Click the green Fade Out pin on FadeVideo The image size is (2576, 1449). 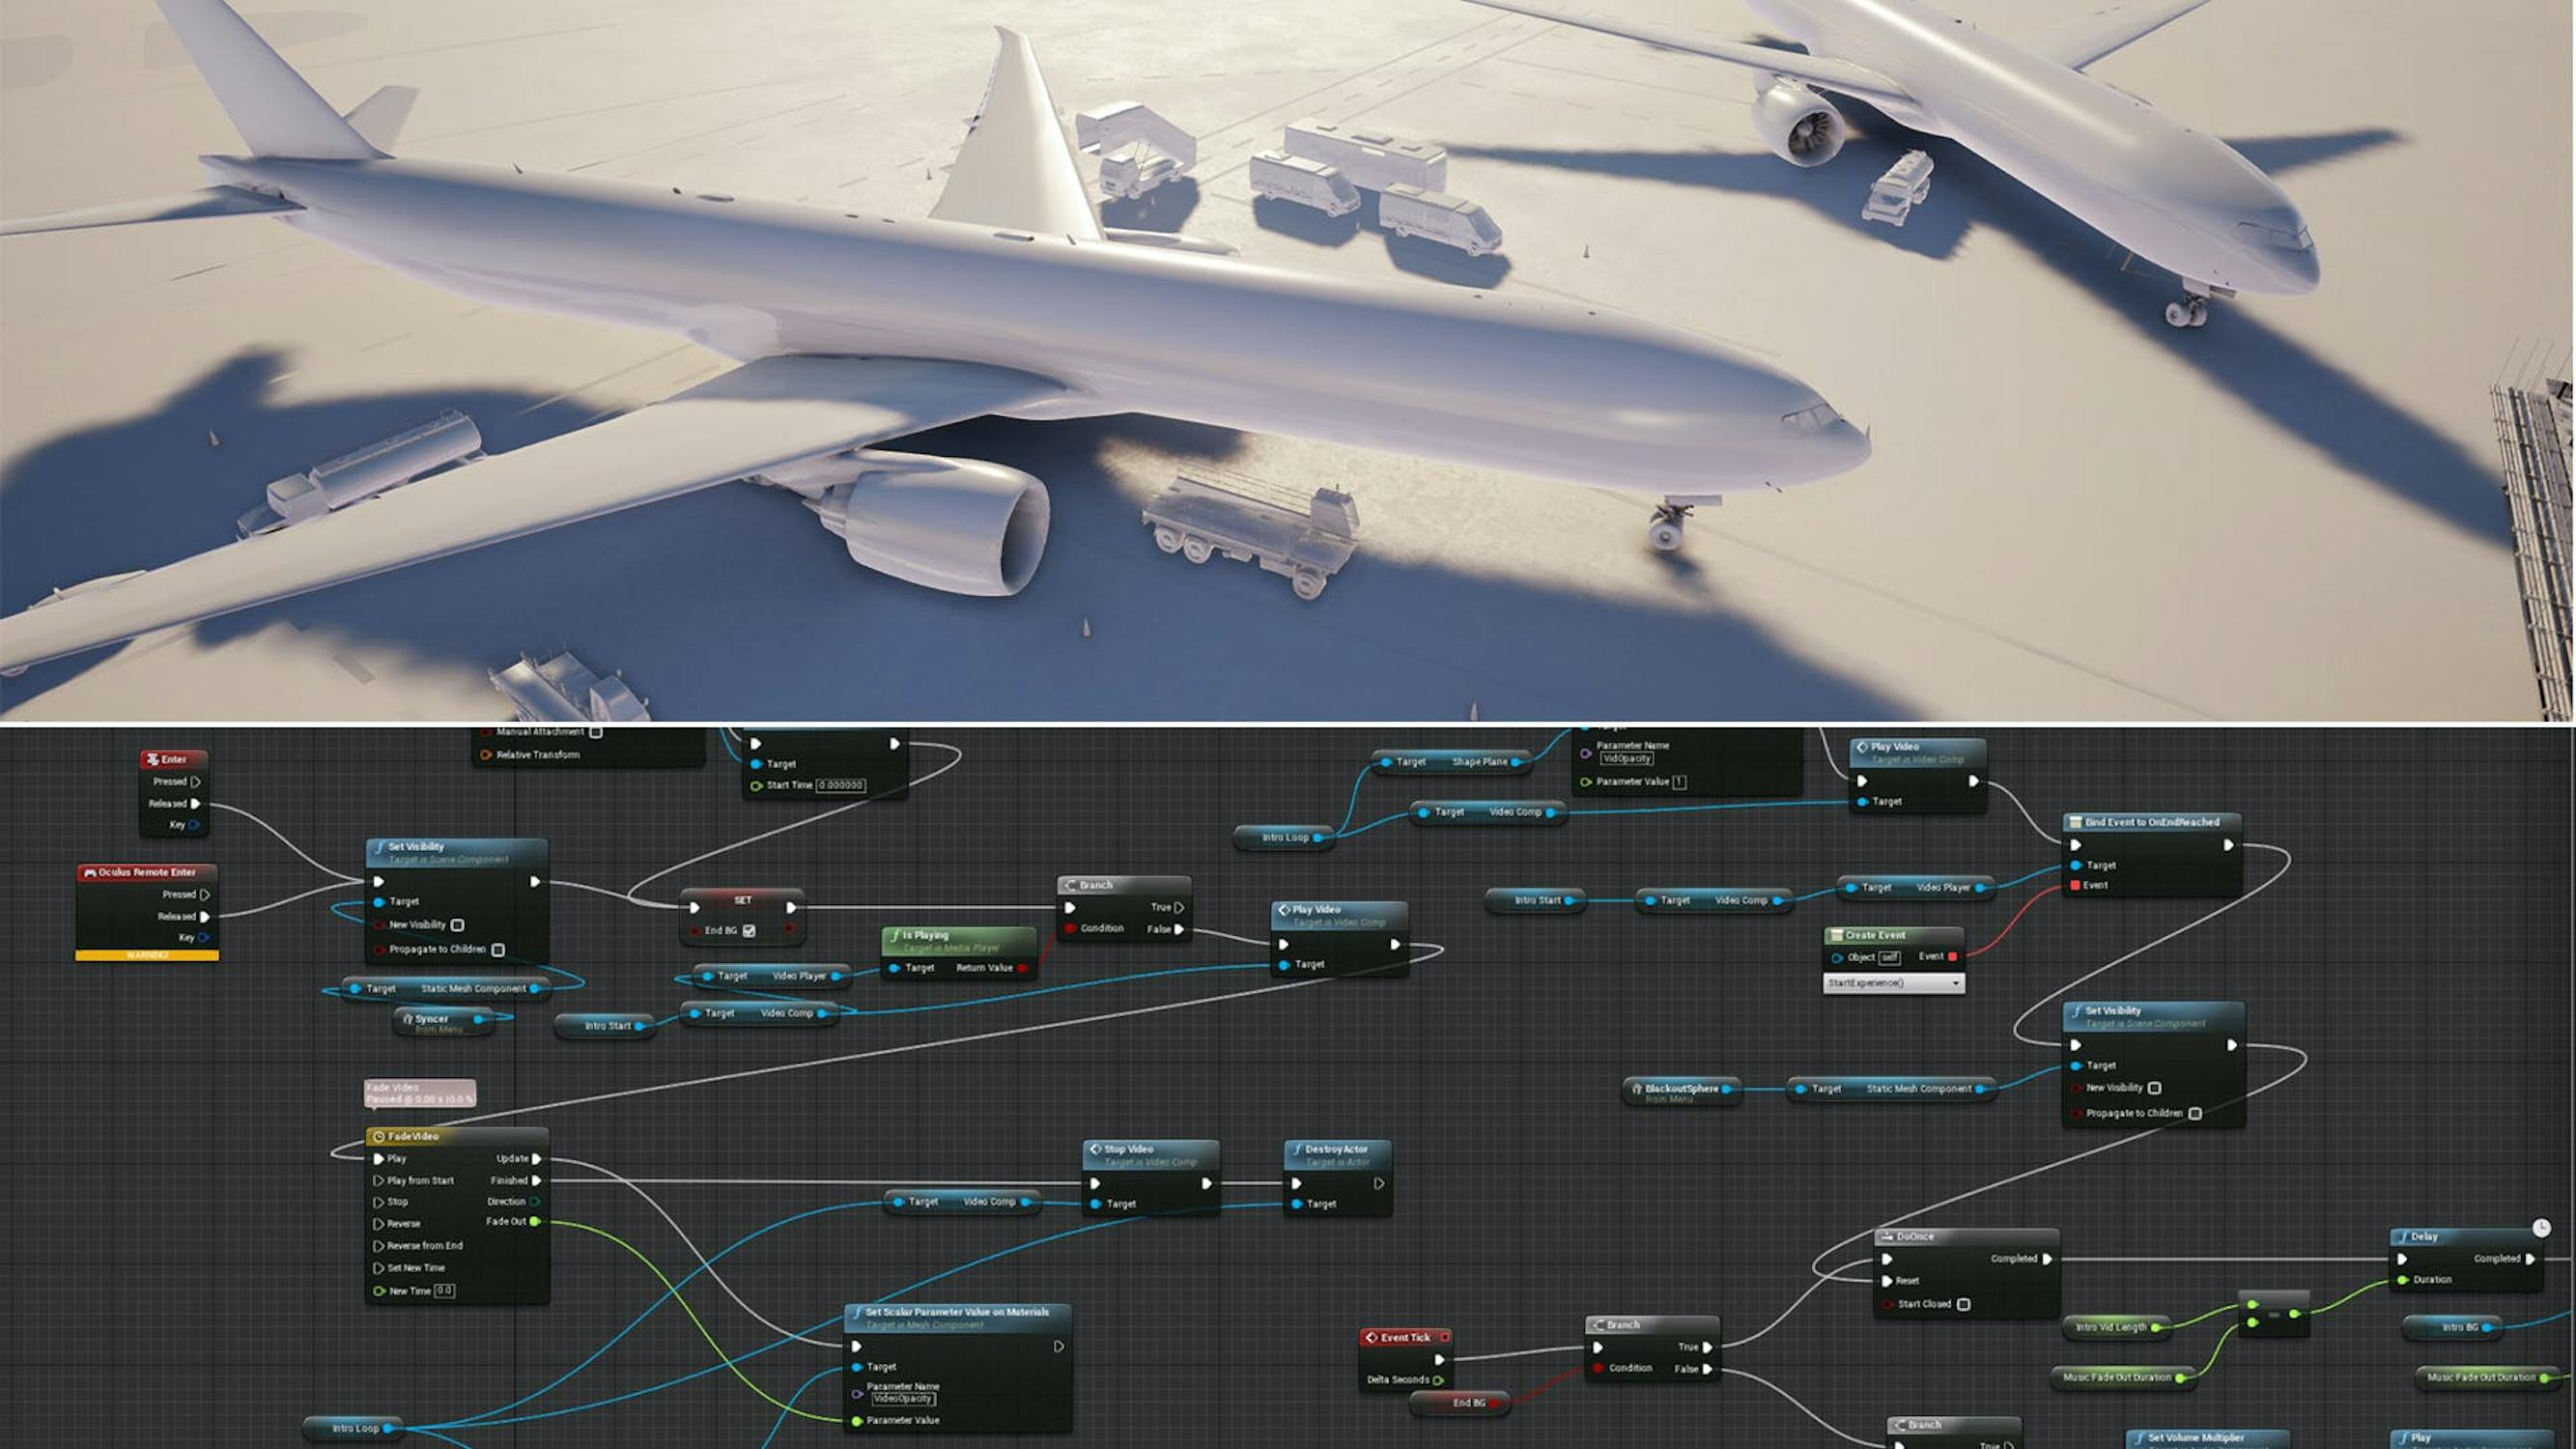(x=535, y=1222)
